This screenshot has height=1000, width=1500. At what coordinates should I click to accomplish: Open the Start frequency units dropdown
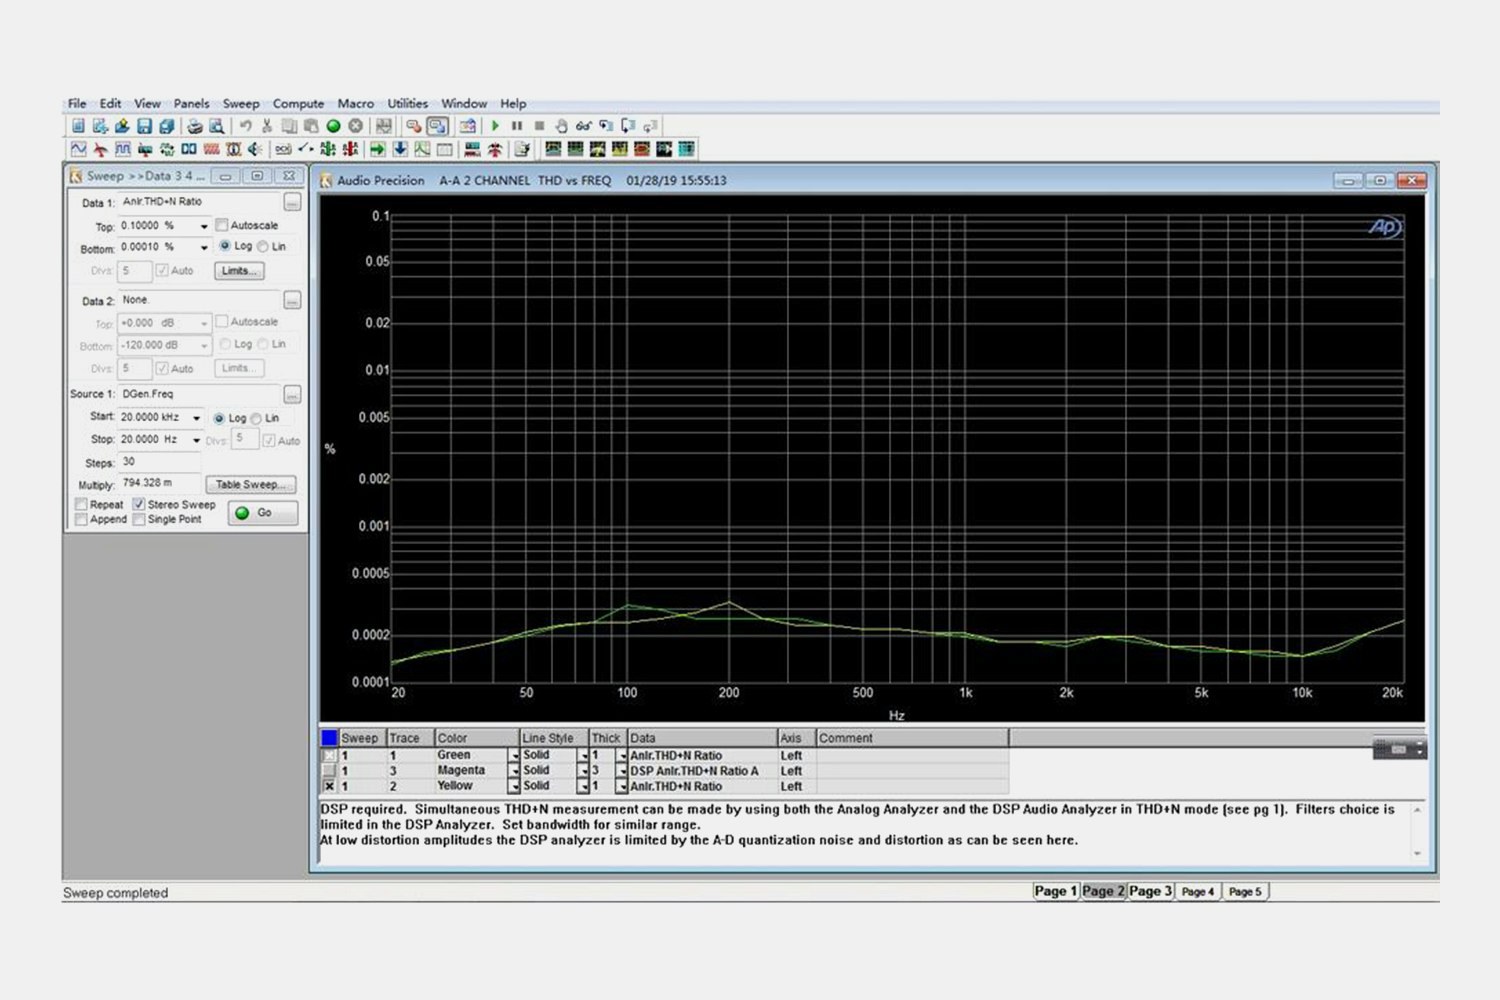coord(196,418)
